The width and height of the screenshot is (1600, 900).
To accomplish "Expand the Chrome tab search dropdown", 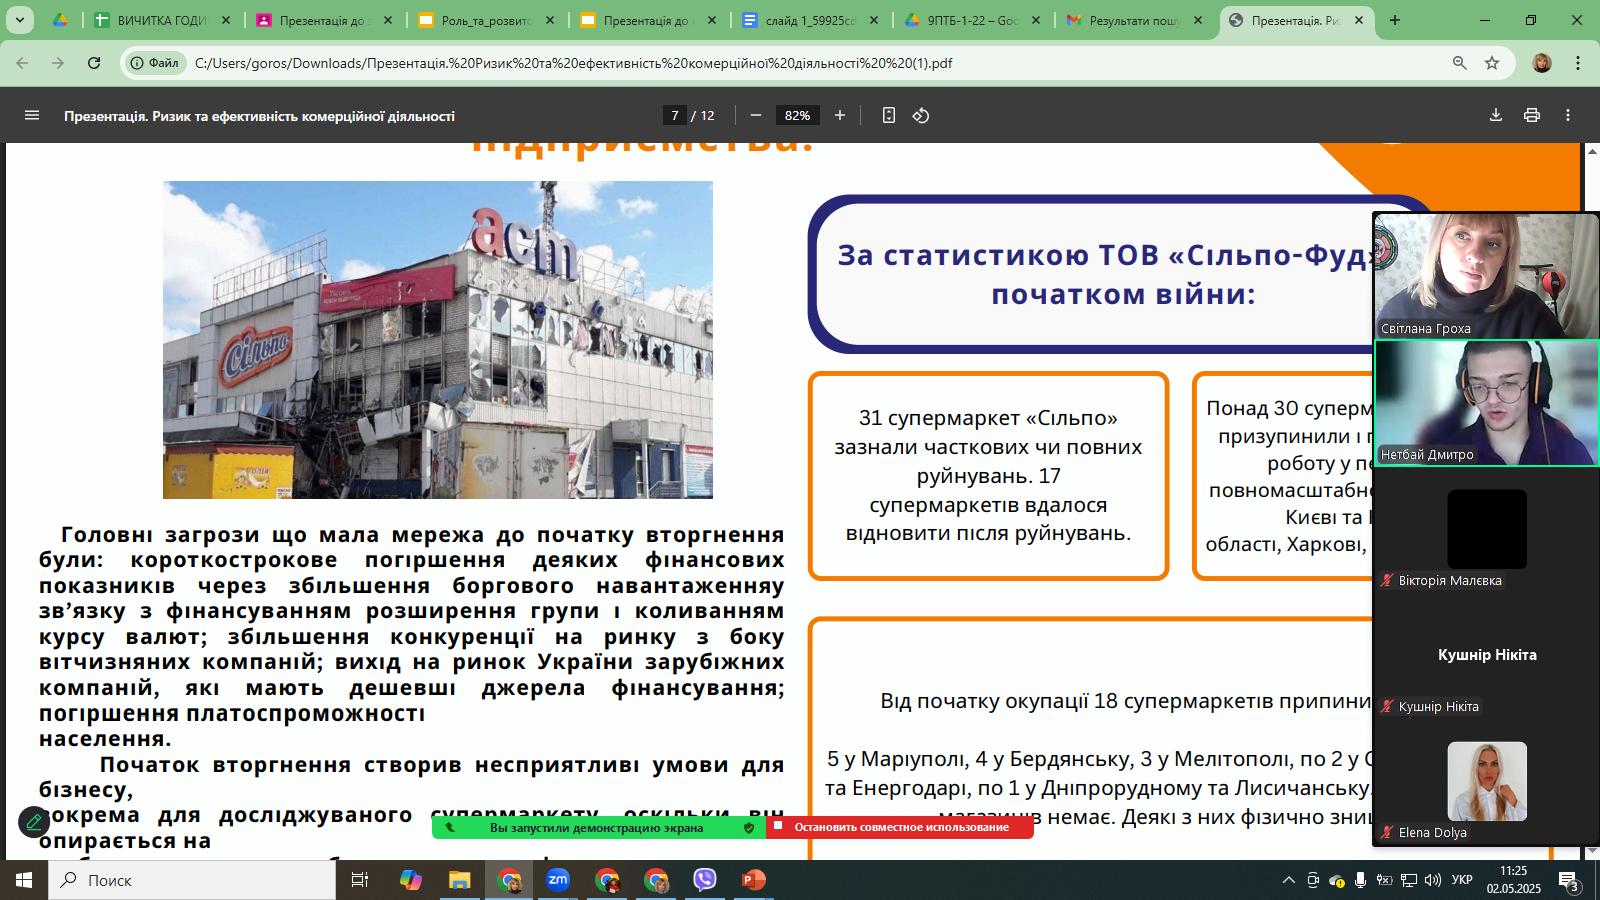I will click(x=19, y=20).
